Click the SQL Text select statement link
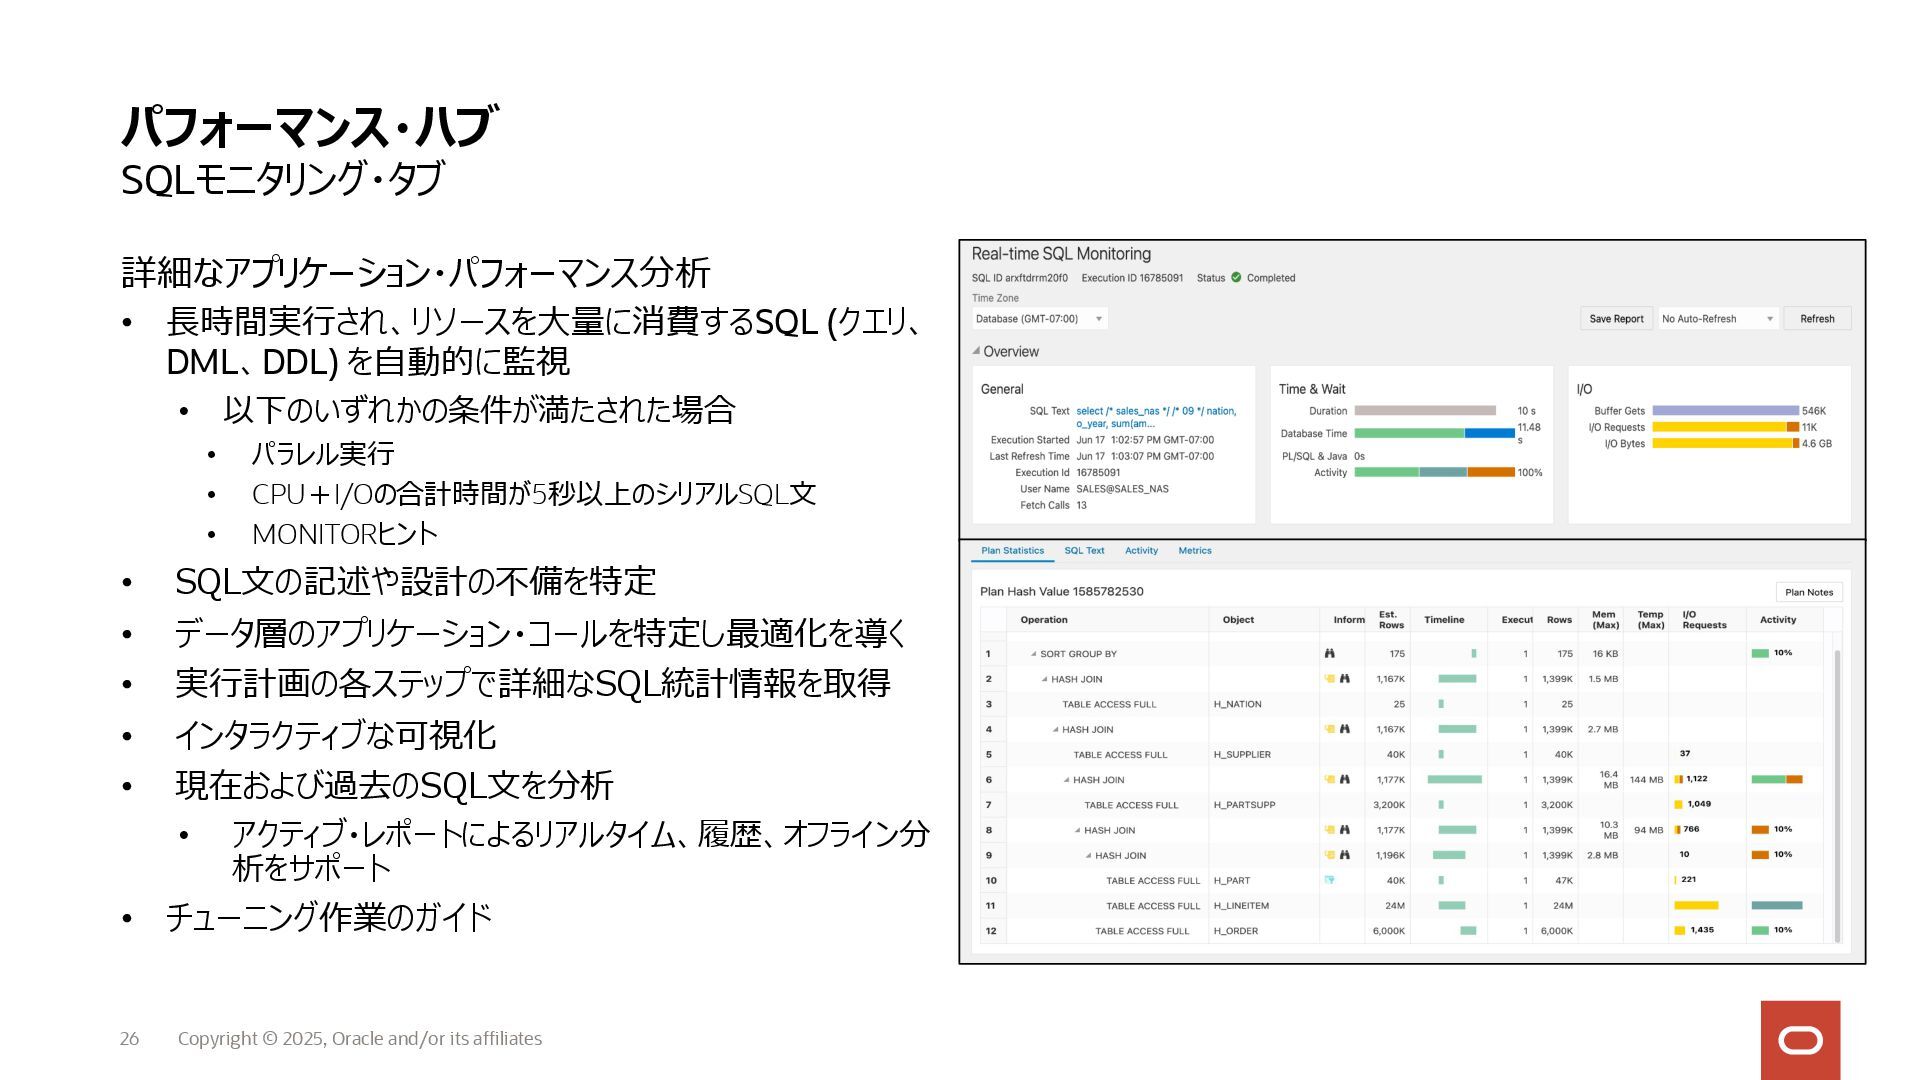1920x1080 pixels. pos(1156,417)
